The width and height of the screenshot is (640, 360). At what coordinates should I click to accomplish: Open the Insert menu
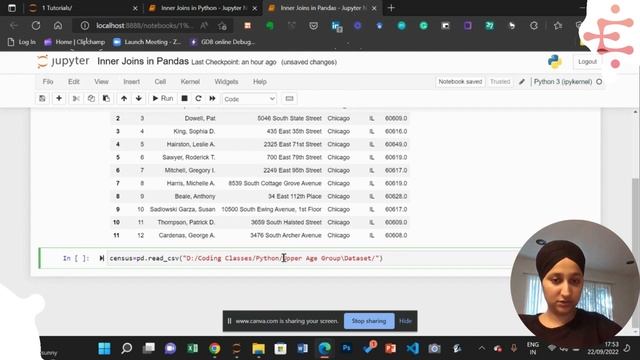point(131,82)
